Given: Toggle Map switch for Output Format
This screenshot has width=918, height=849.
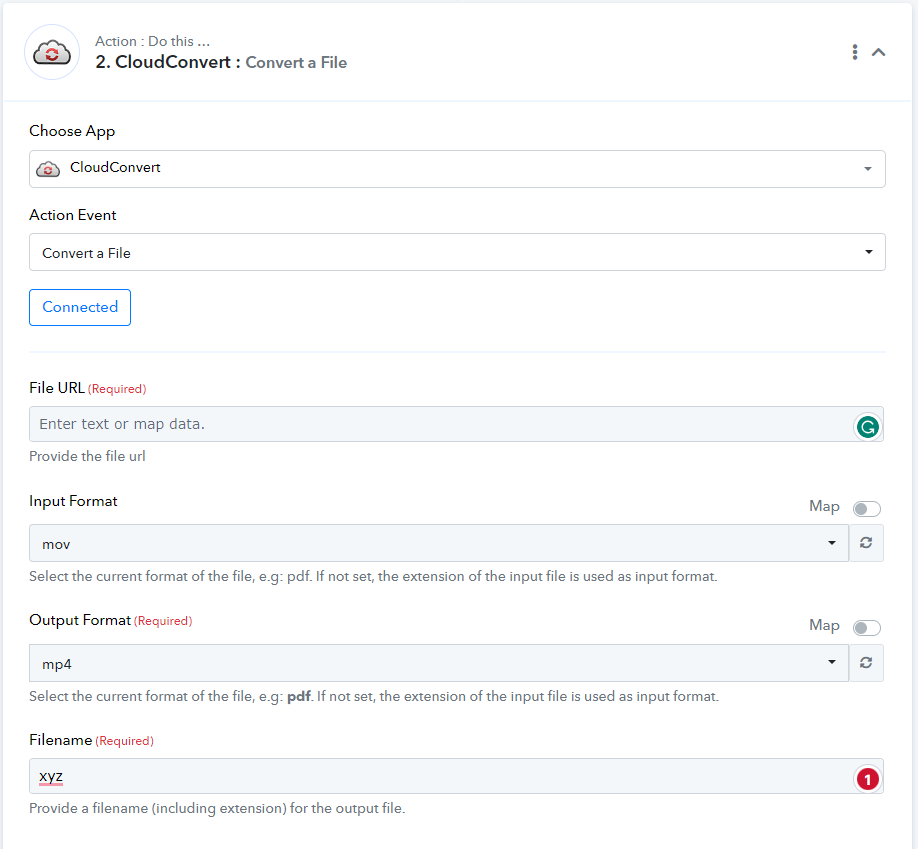Looking at the screenshot, I should 866,628.
